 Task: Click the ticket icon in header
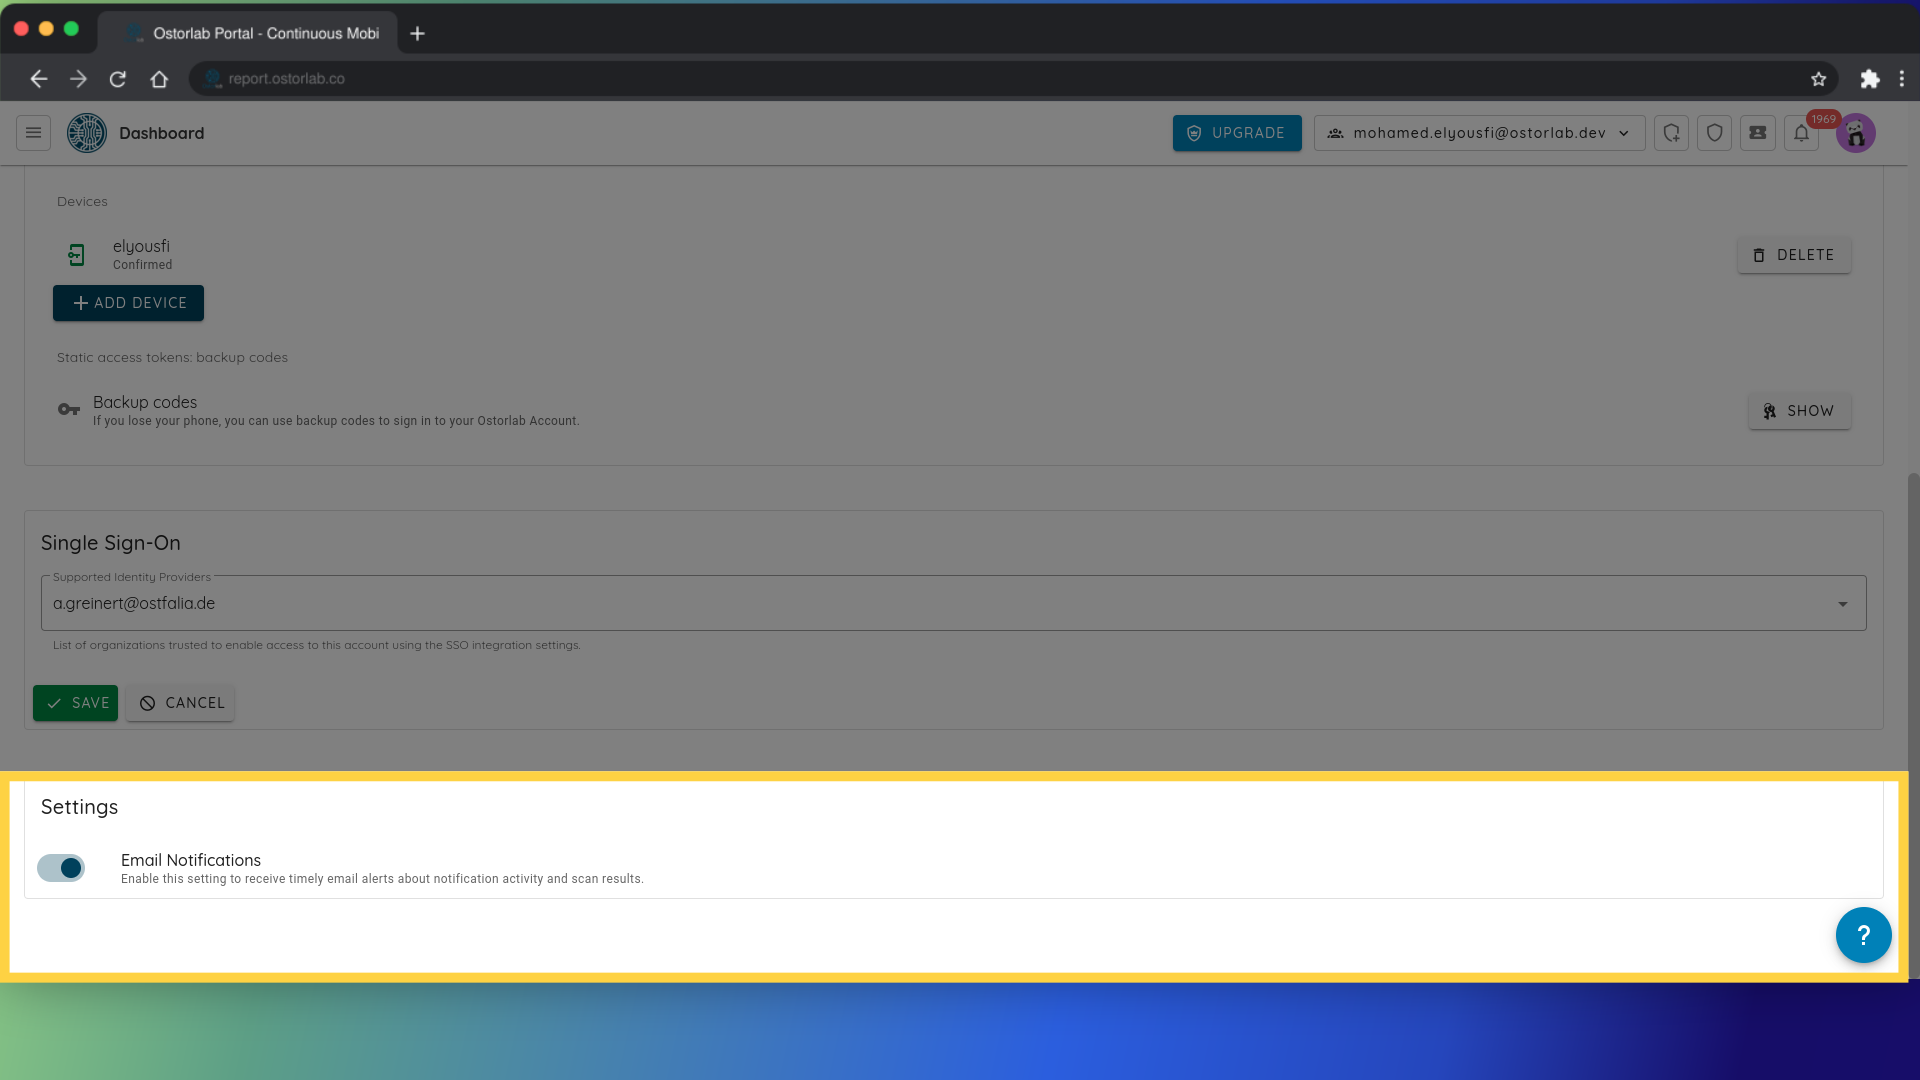(1757, 133)
